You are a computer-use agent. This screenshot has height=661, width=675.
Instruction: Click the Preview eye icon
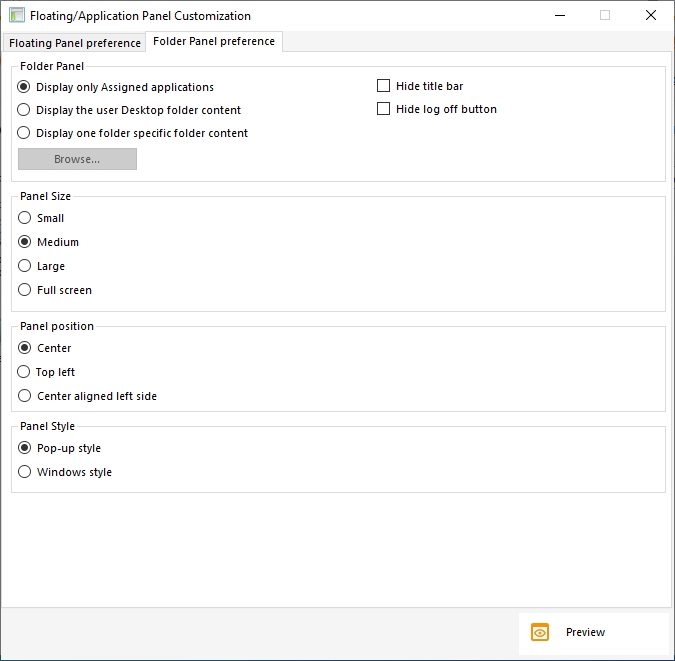coord(540,632)
